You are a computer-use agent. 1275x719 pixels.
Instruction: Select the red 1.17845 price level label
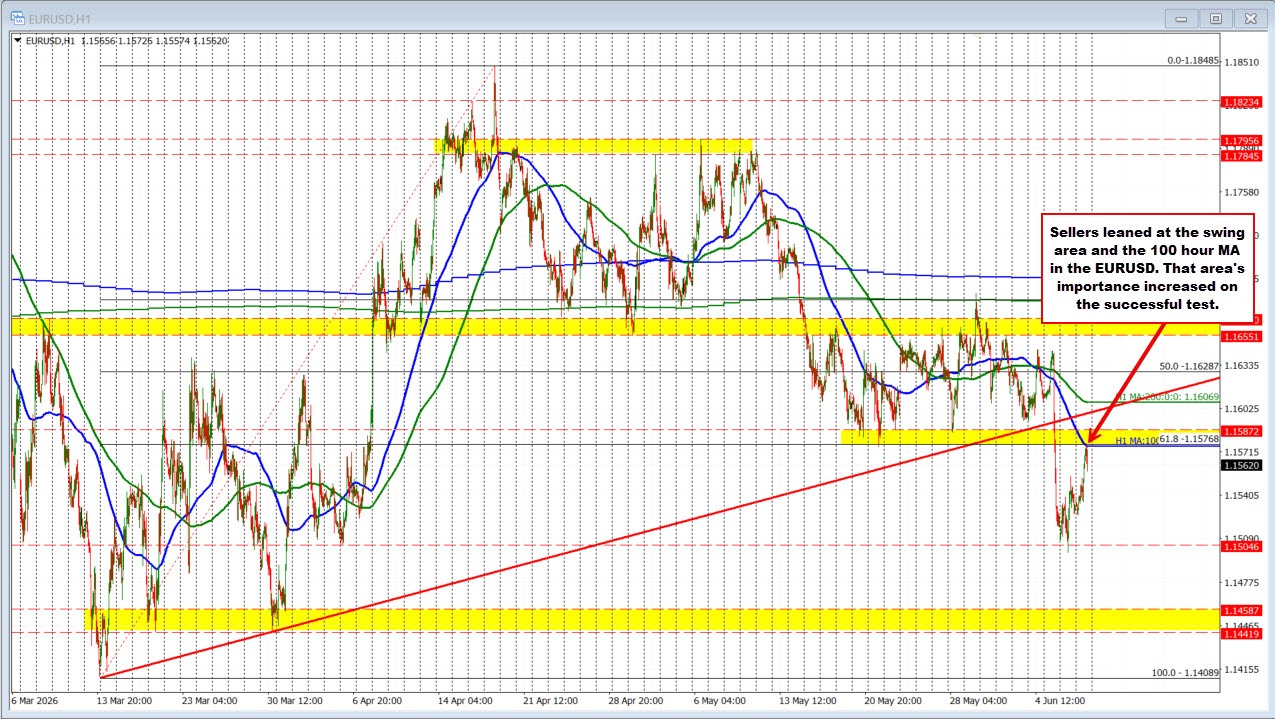tap(1241, 155)
